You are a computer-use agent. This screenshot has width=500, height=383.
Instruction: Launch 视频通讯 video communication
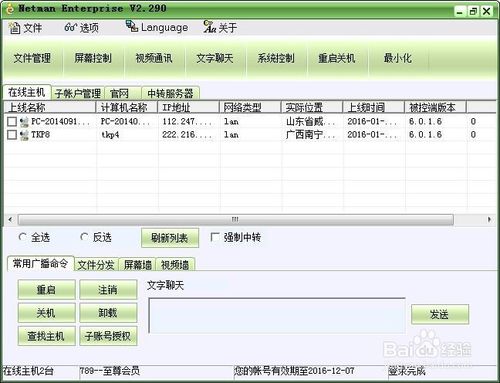154,58
